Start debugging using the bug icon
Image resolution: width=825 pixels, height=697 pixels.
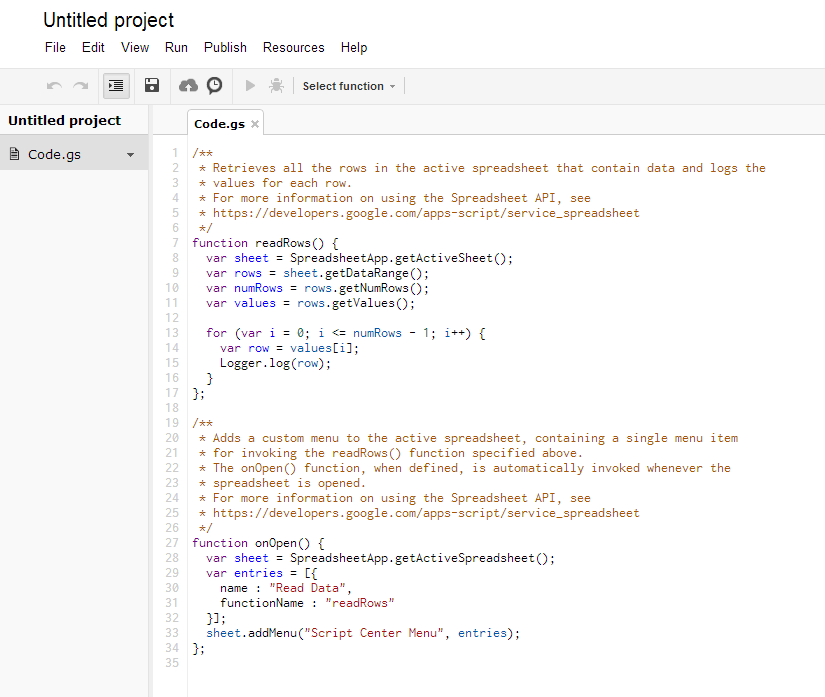tap(275, 85)
